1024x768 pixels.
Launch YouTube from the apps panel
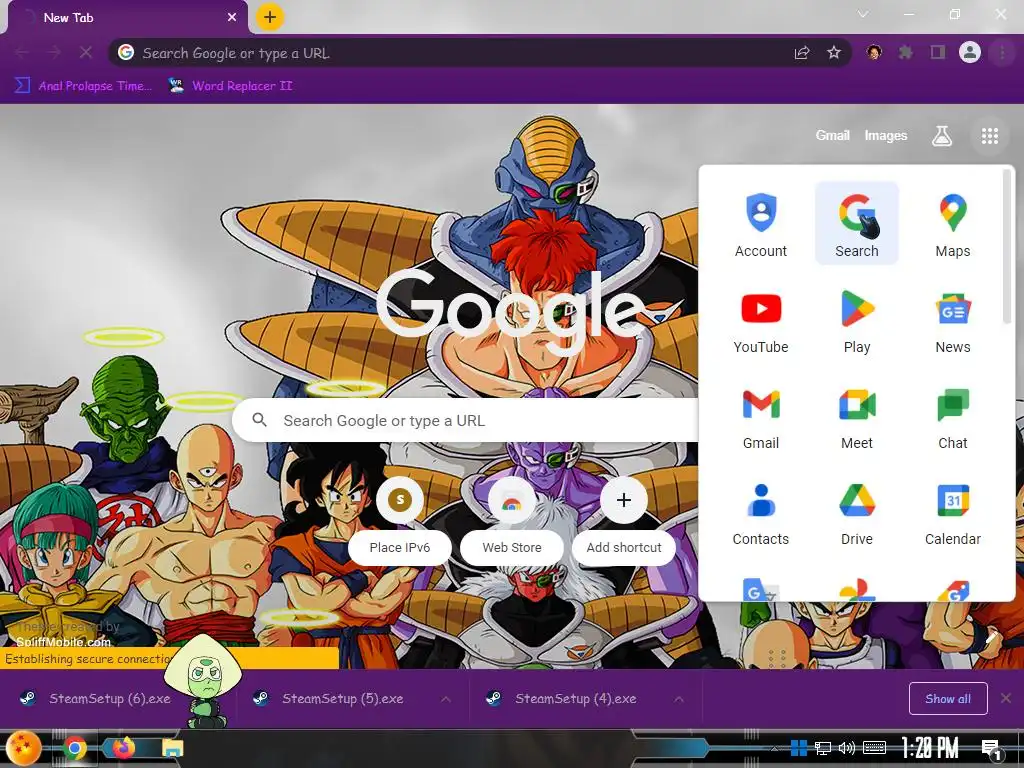point(760,320)
